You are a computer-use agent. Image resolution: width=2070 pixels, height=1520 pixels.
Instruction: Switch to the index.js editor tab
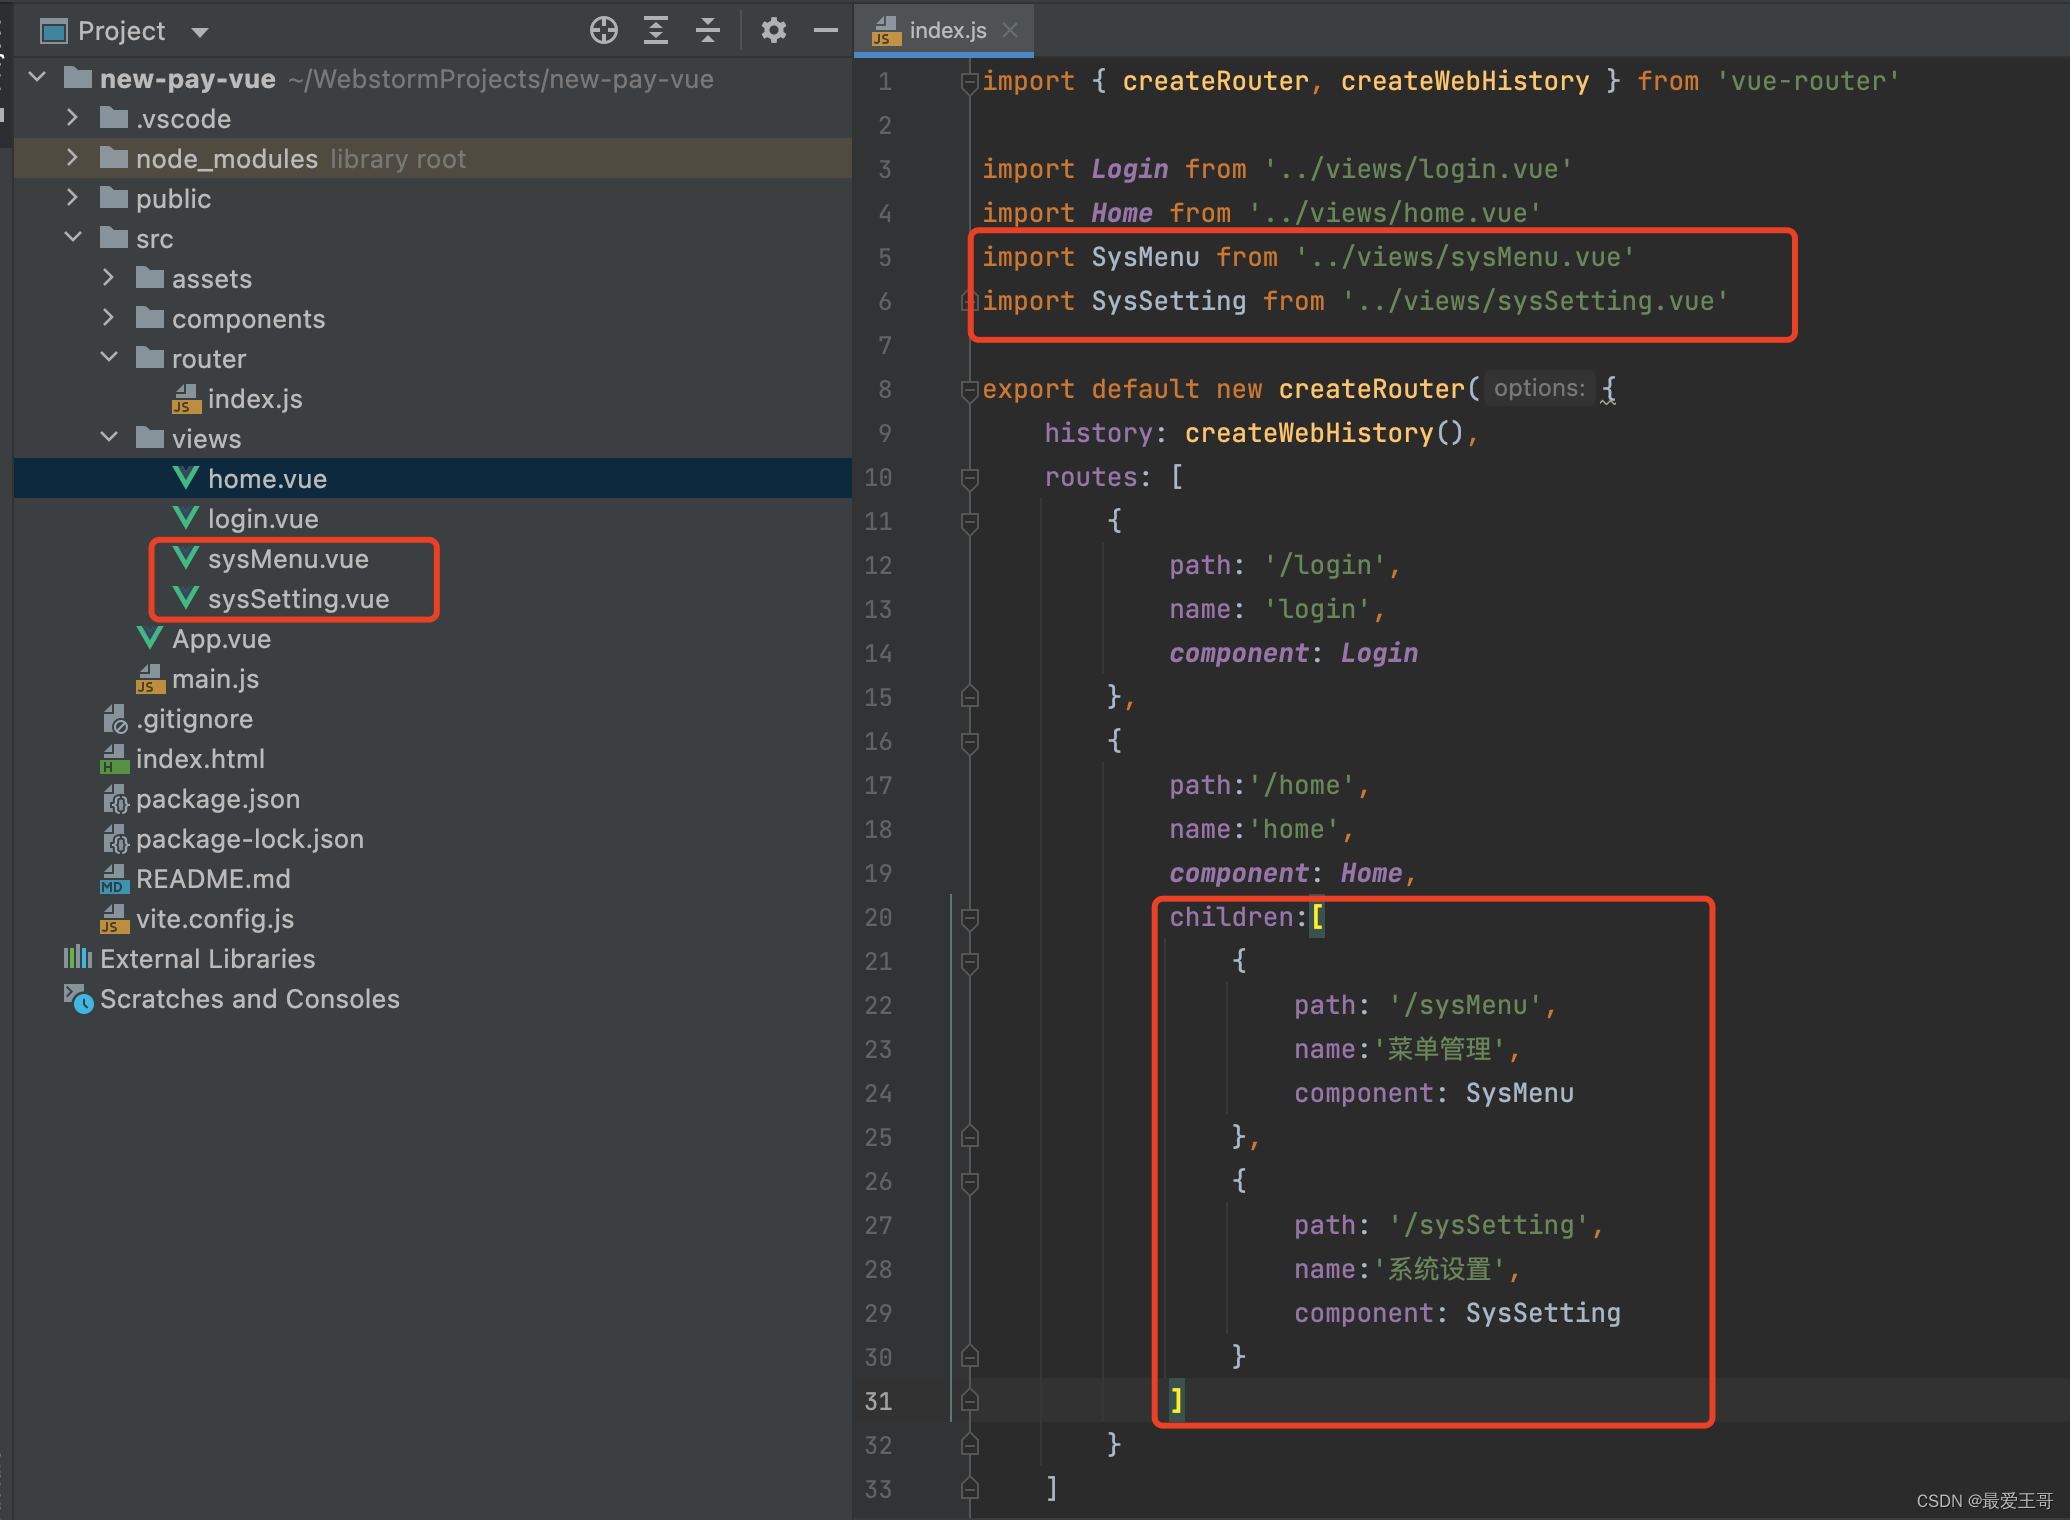tap(946, 31)
